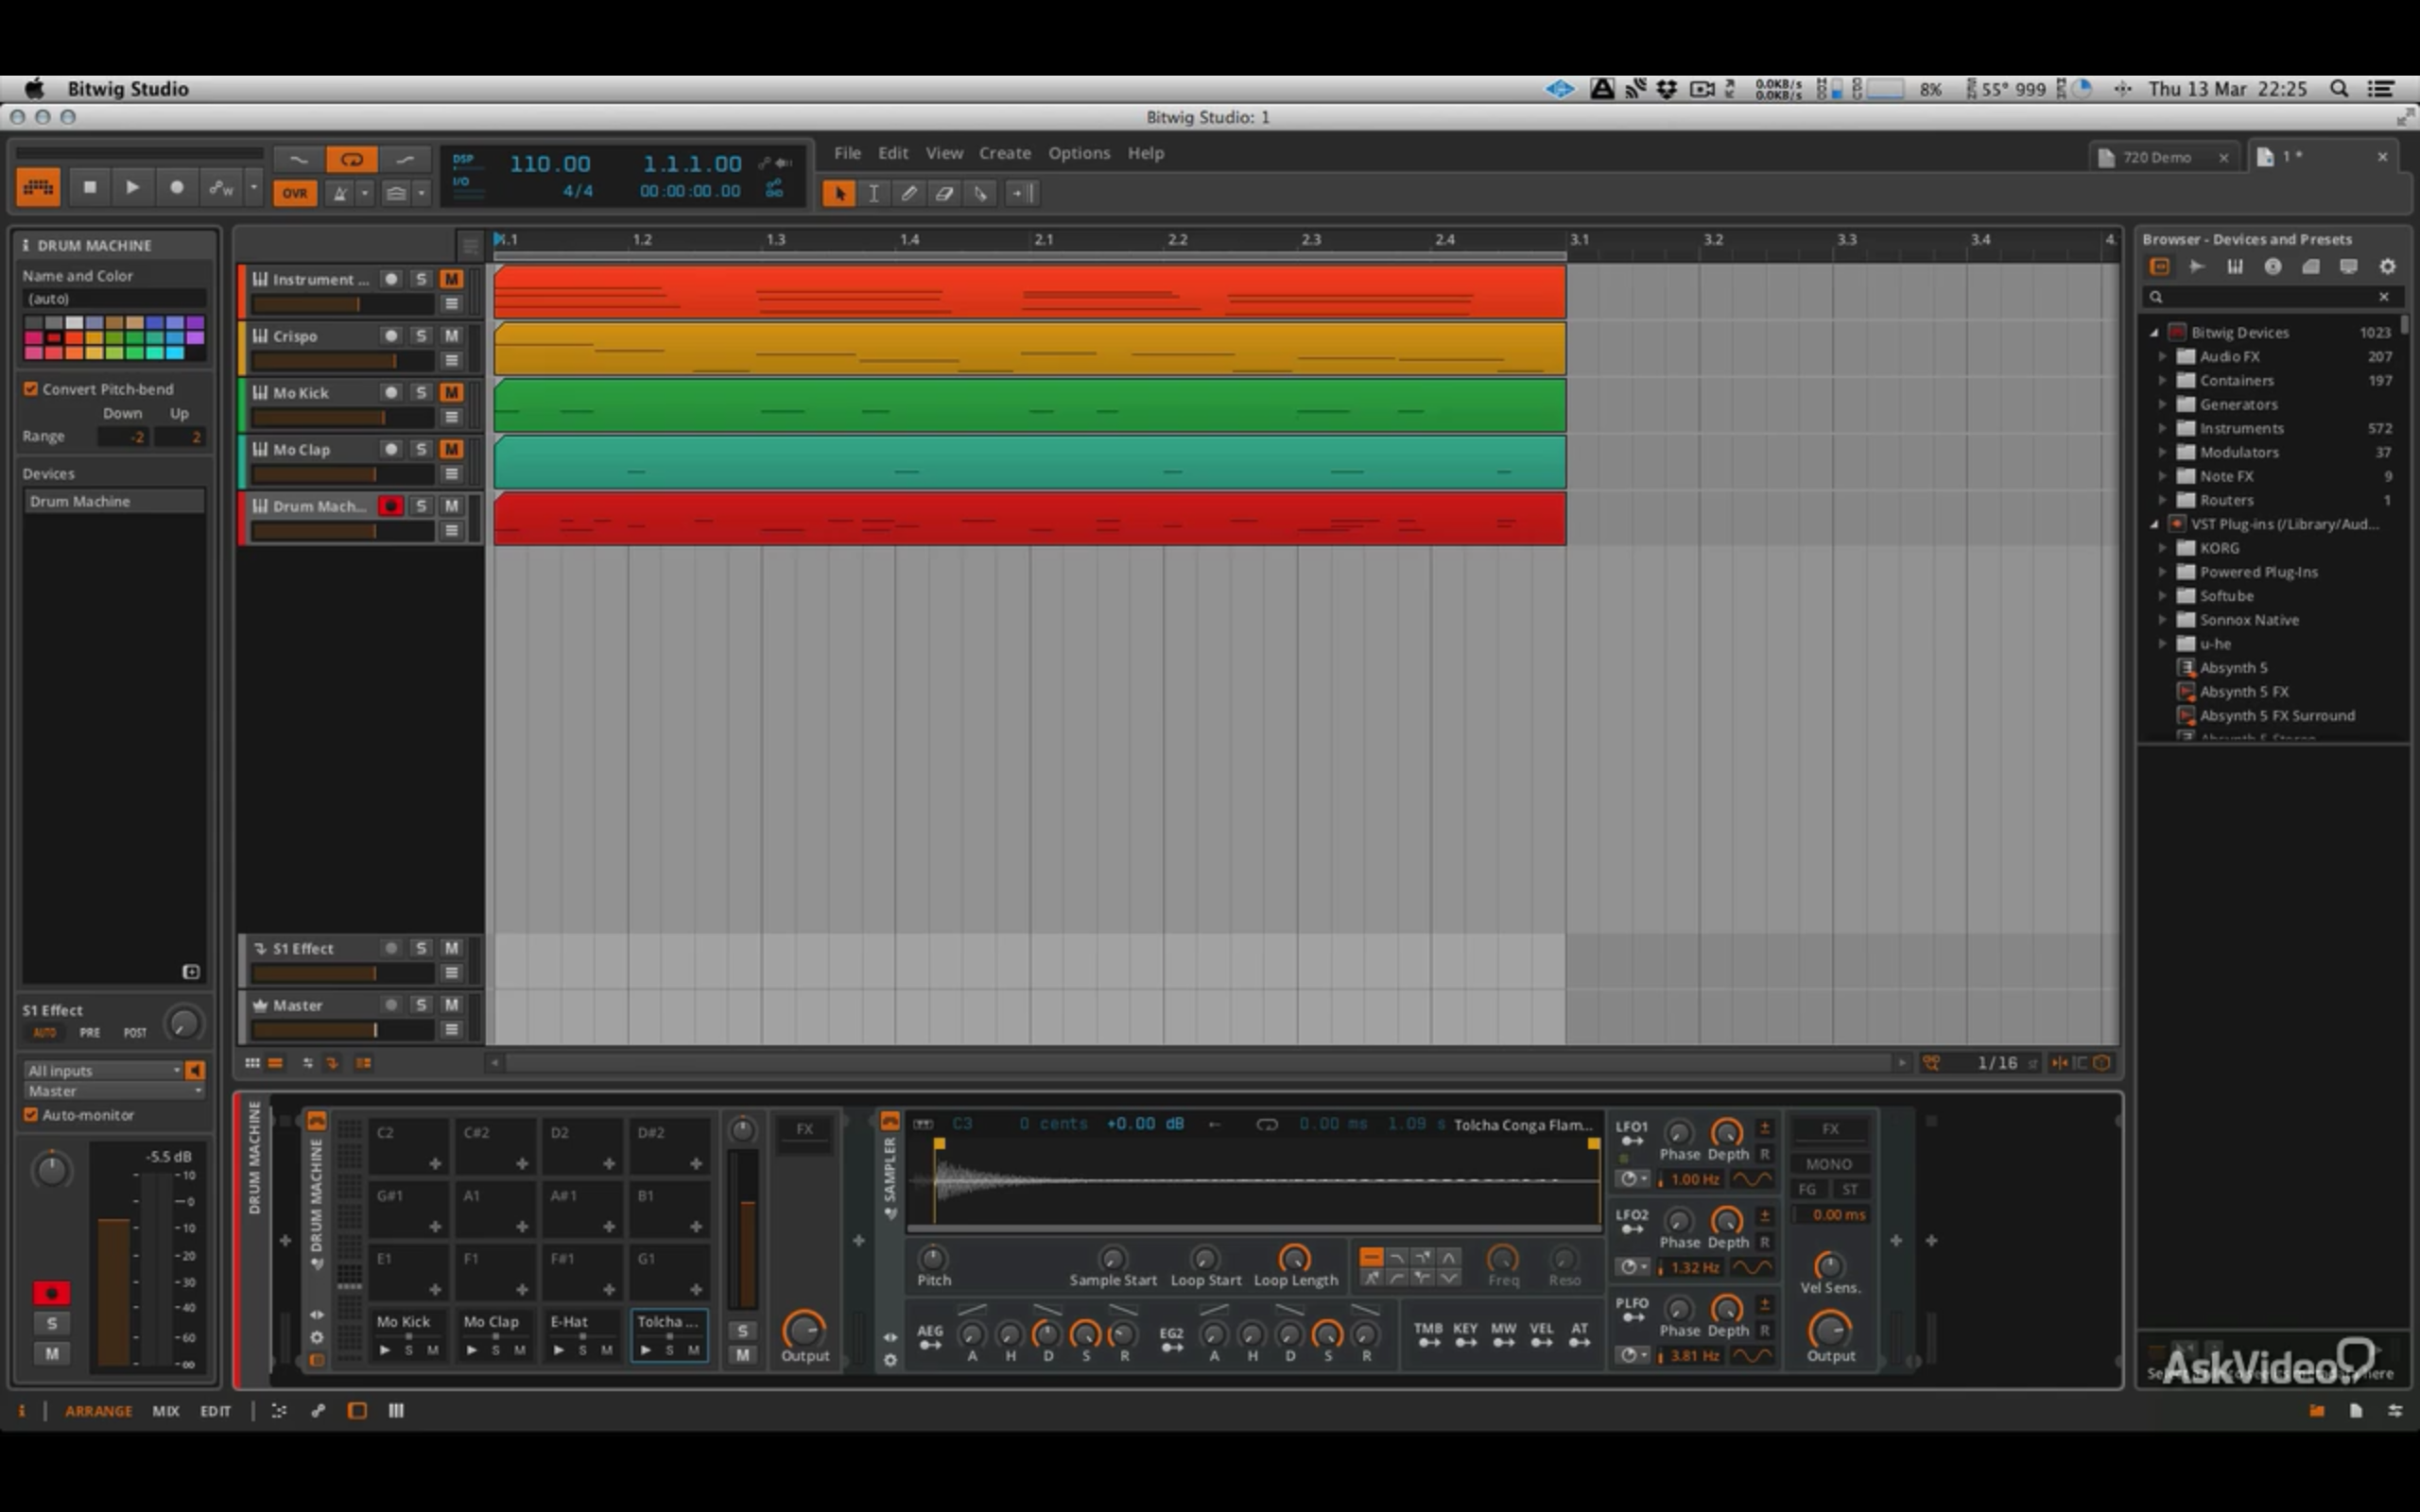The image size is (2420, 1512).
Task: Expand the Instruments folder in browser
Action: click(2163, 428)
